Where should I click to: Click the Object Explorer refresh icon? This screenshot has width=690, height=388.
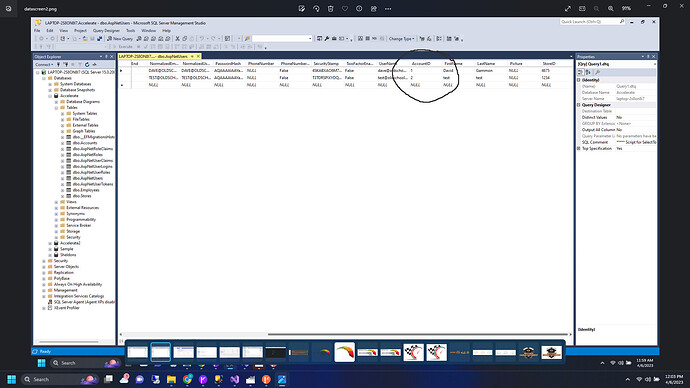pyautogui.click(x=87, y=64)
